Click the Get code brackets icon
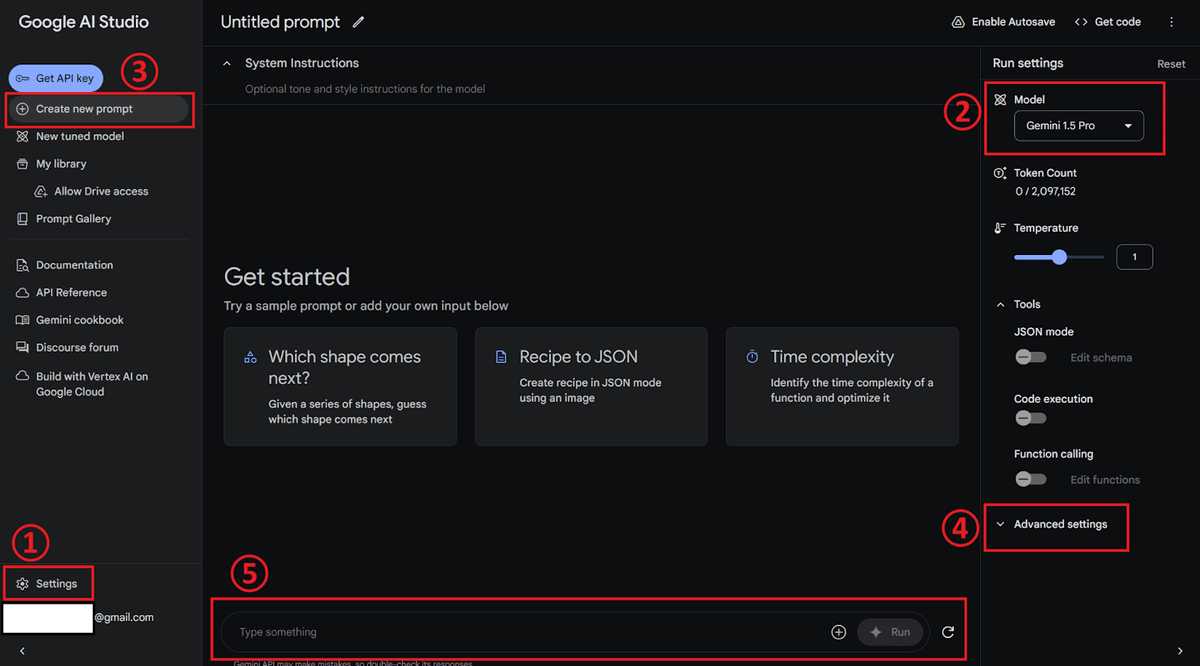 pyautogui.click(x=1081, y=22)
